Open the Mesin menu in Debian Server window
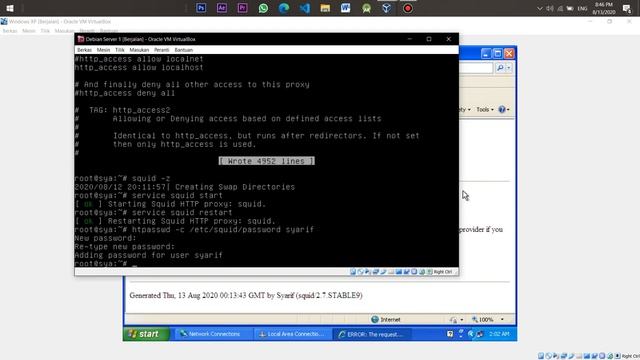 pos(103,50)
